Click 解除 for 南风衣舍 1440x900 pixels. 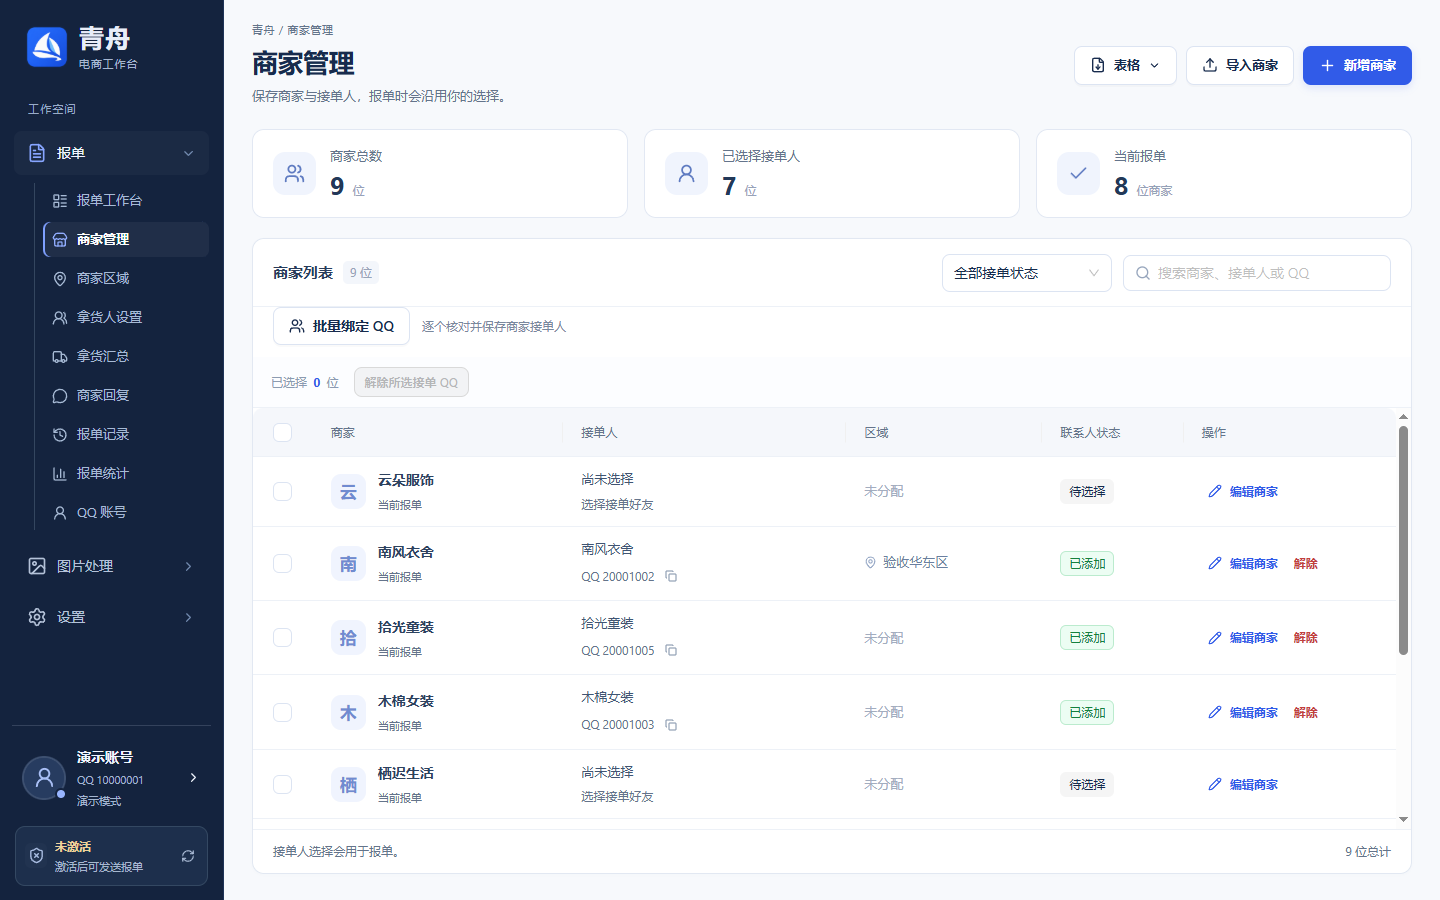1306,564
